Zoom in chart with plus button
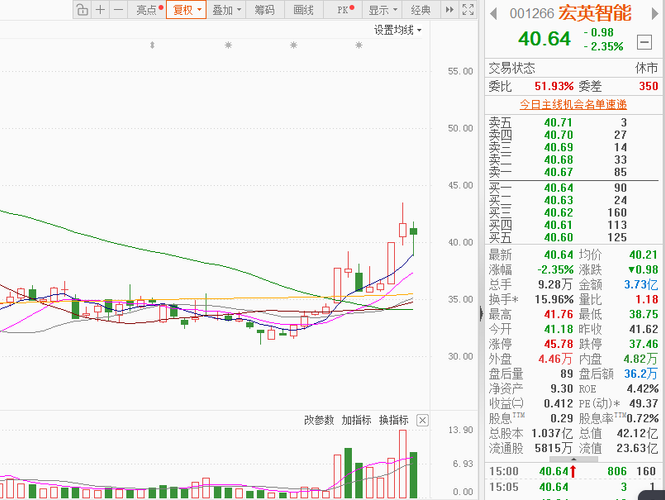The width and height of the screenshot is (665, 500). coord(100,9)
